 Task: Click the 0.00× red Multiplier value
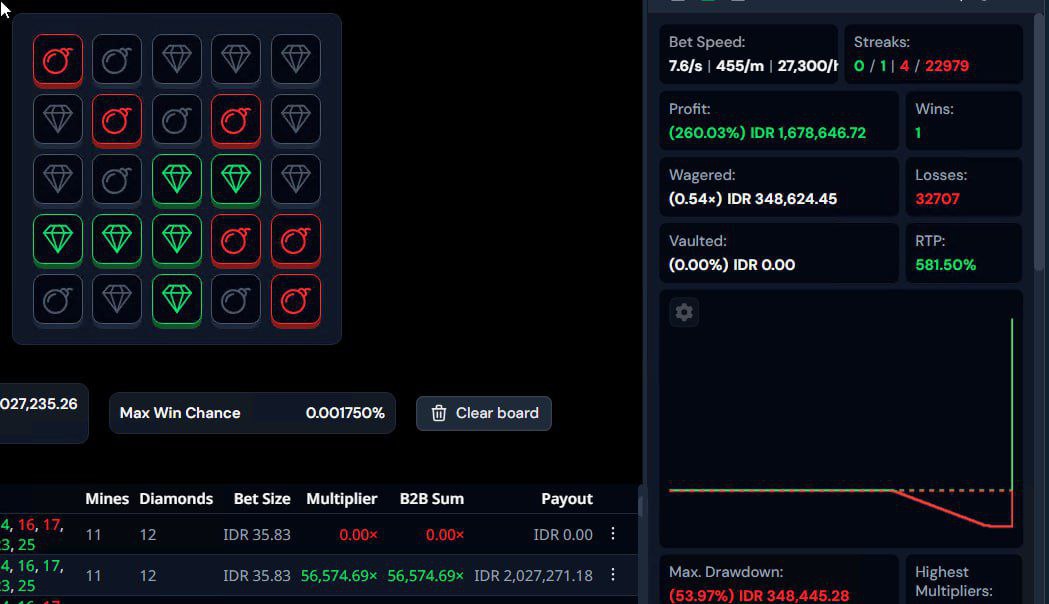359,535
